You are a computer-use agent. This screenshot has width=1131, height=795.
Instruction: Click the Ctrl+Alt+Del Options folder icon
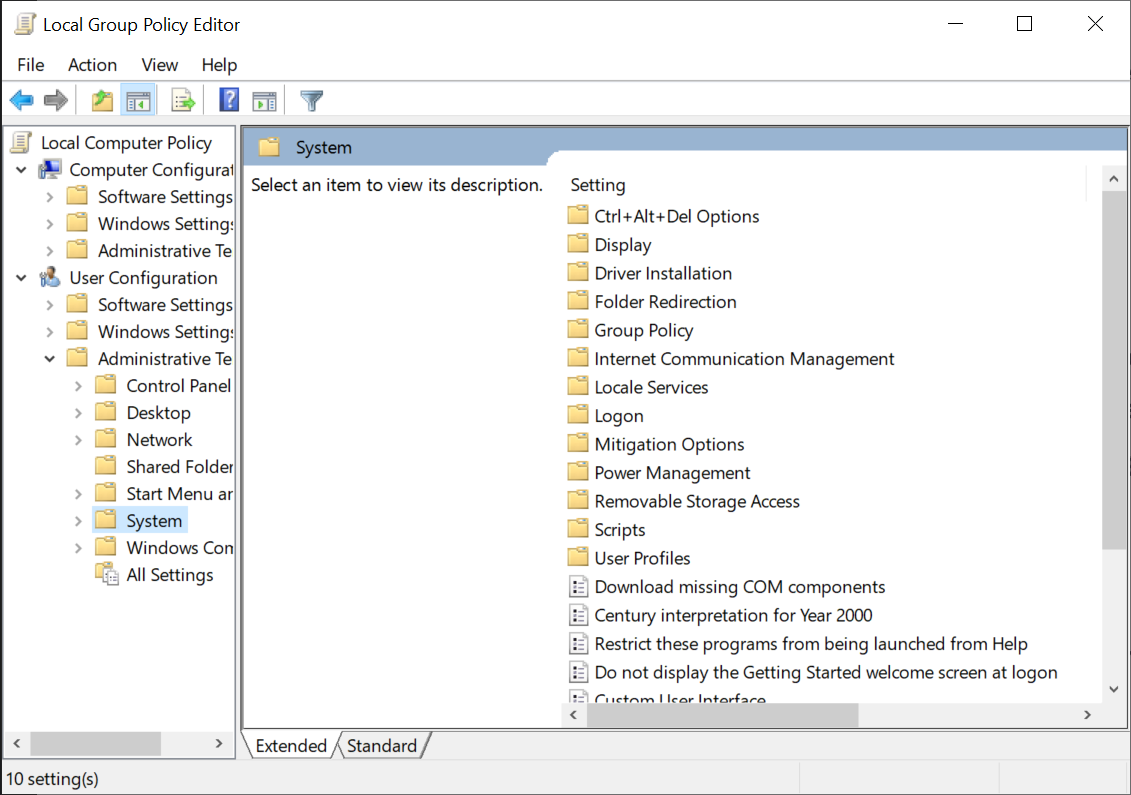[x=578, y=215]
